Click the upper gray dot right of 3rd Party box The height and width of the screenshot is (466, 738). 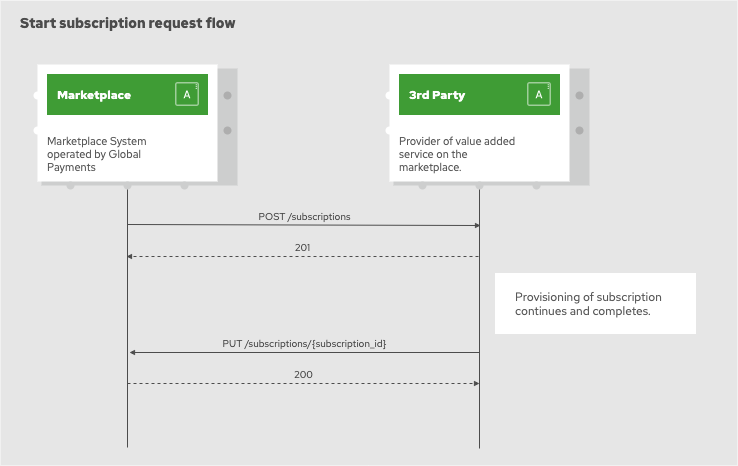coord(580,96)
